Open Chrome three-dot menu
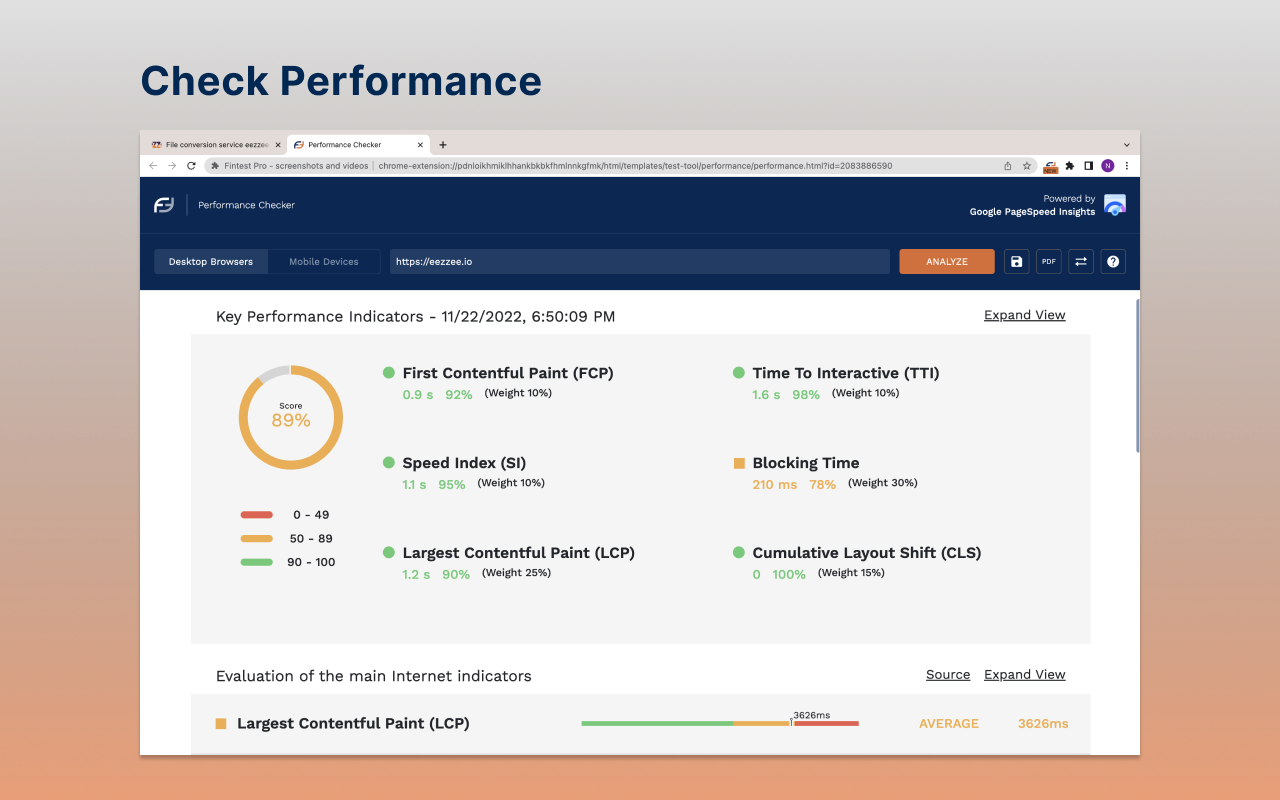Image resolution: width=1280 pixels, height=800 pixels. pyautogui.click(x=1127, y=166)
